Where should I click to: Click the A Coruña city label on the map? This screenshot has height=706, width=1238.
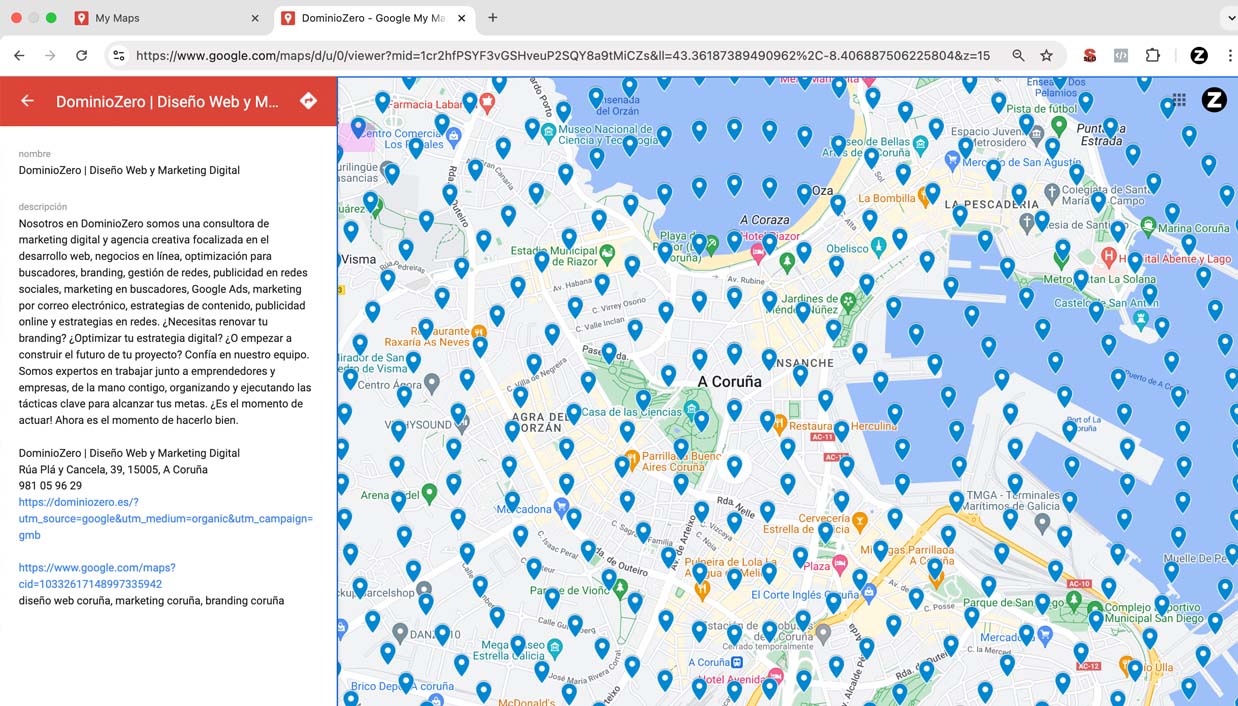729,382
